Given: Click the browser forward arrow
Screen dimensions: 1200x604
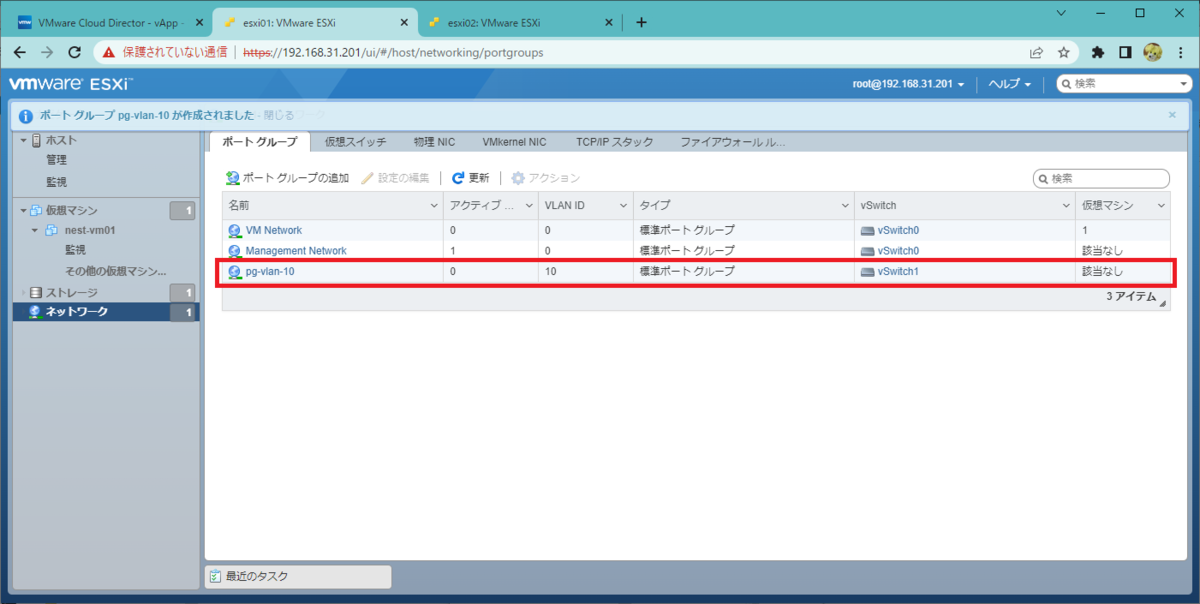Looking at the screenshot, I should point(46,52).
